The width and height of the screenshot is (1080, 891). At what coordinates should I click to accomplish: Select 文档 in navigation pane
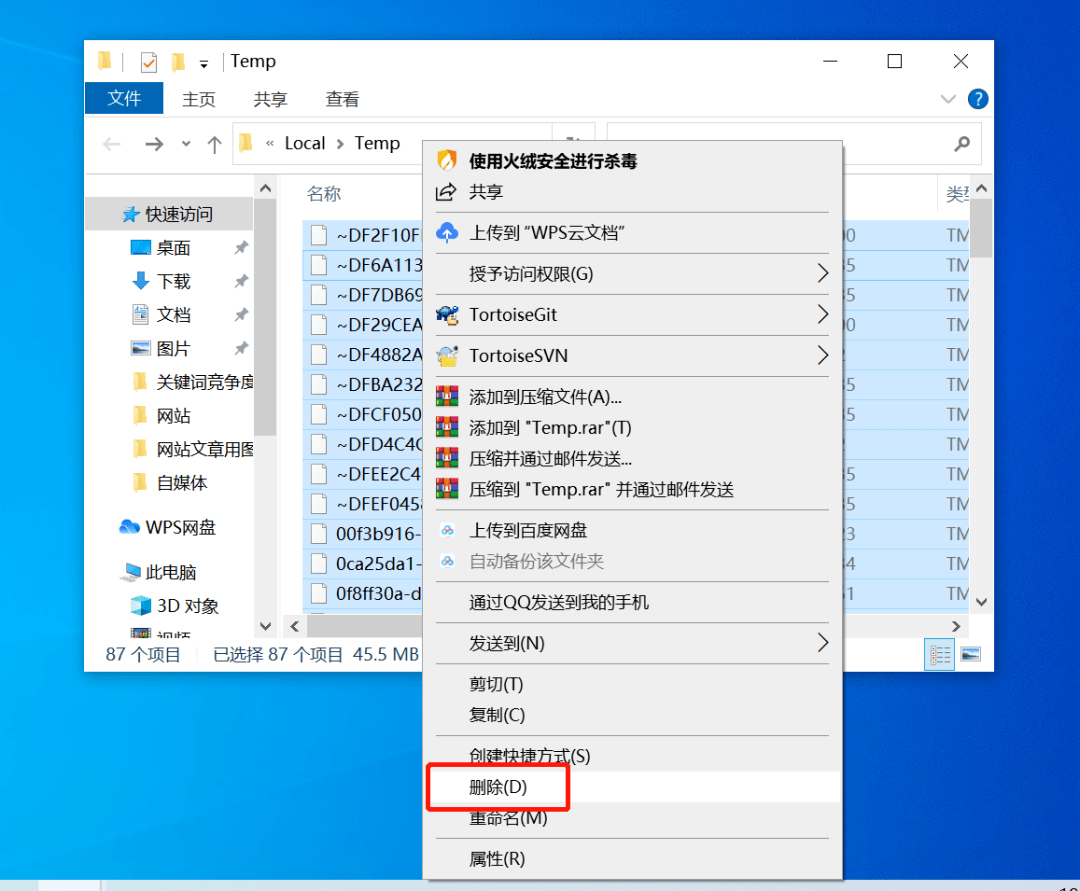(172, 315)
